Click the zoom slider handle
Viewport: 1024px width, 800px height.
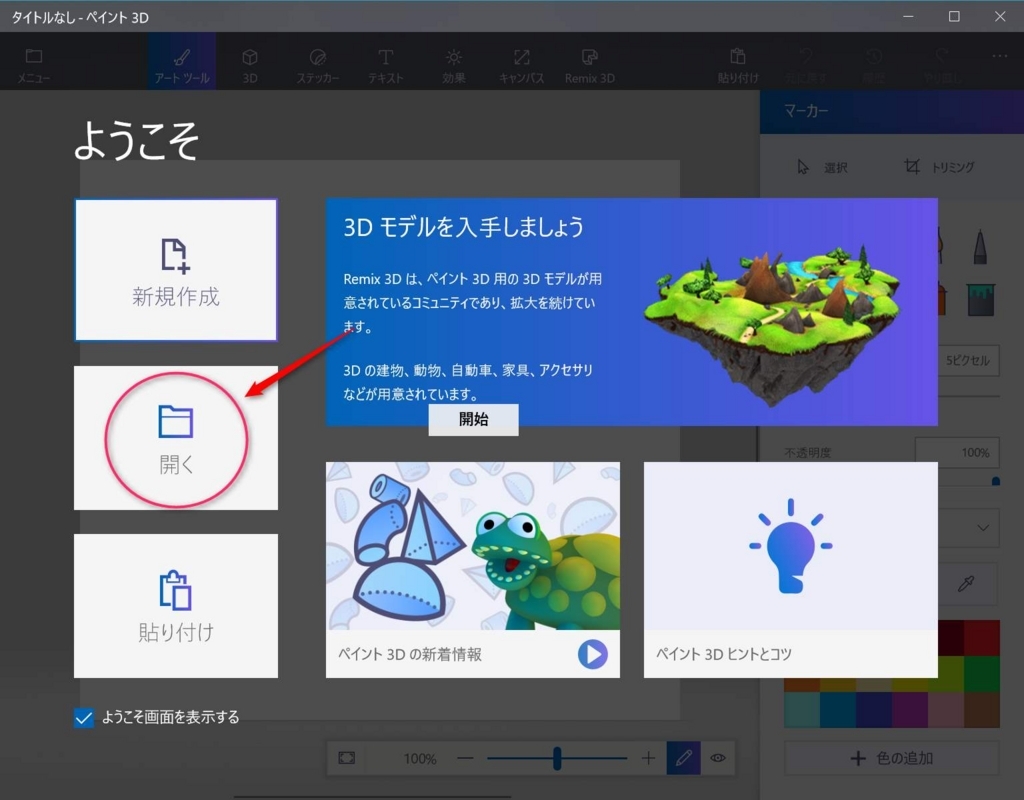pos(557,758)
